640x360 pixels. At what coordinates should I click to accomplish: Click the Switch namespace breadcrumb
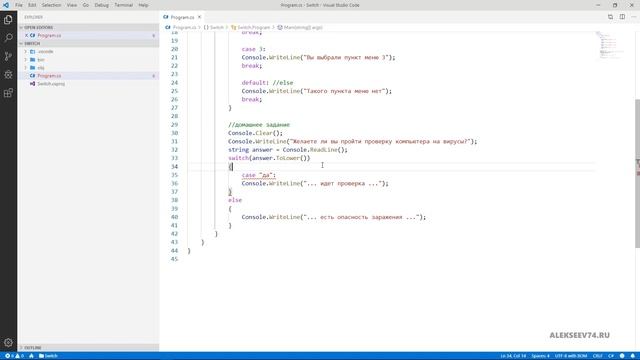pos(214,27)
